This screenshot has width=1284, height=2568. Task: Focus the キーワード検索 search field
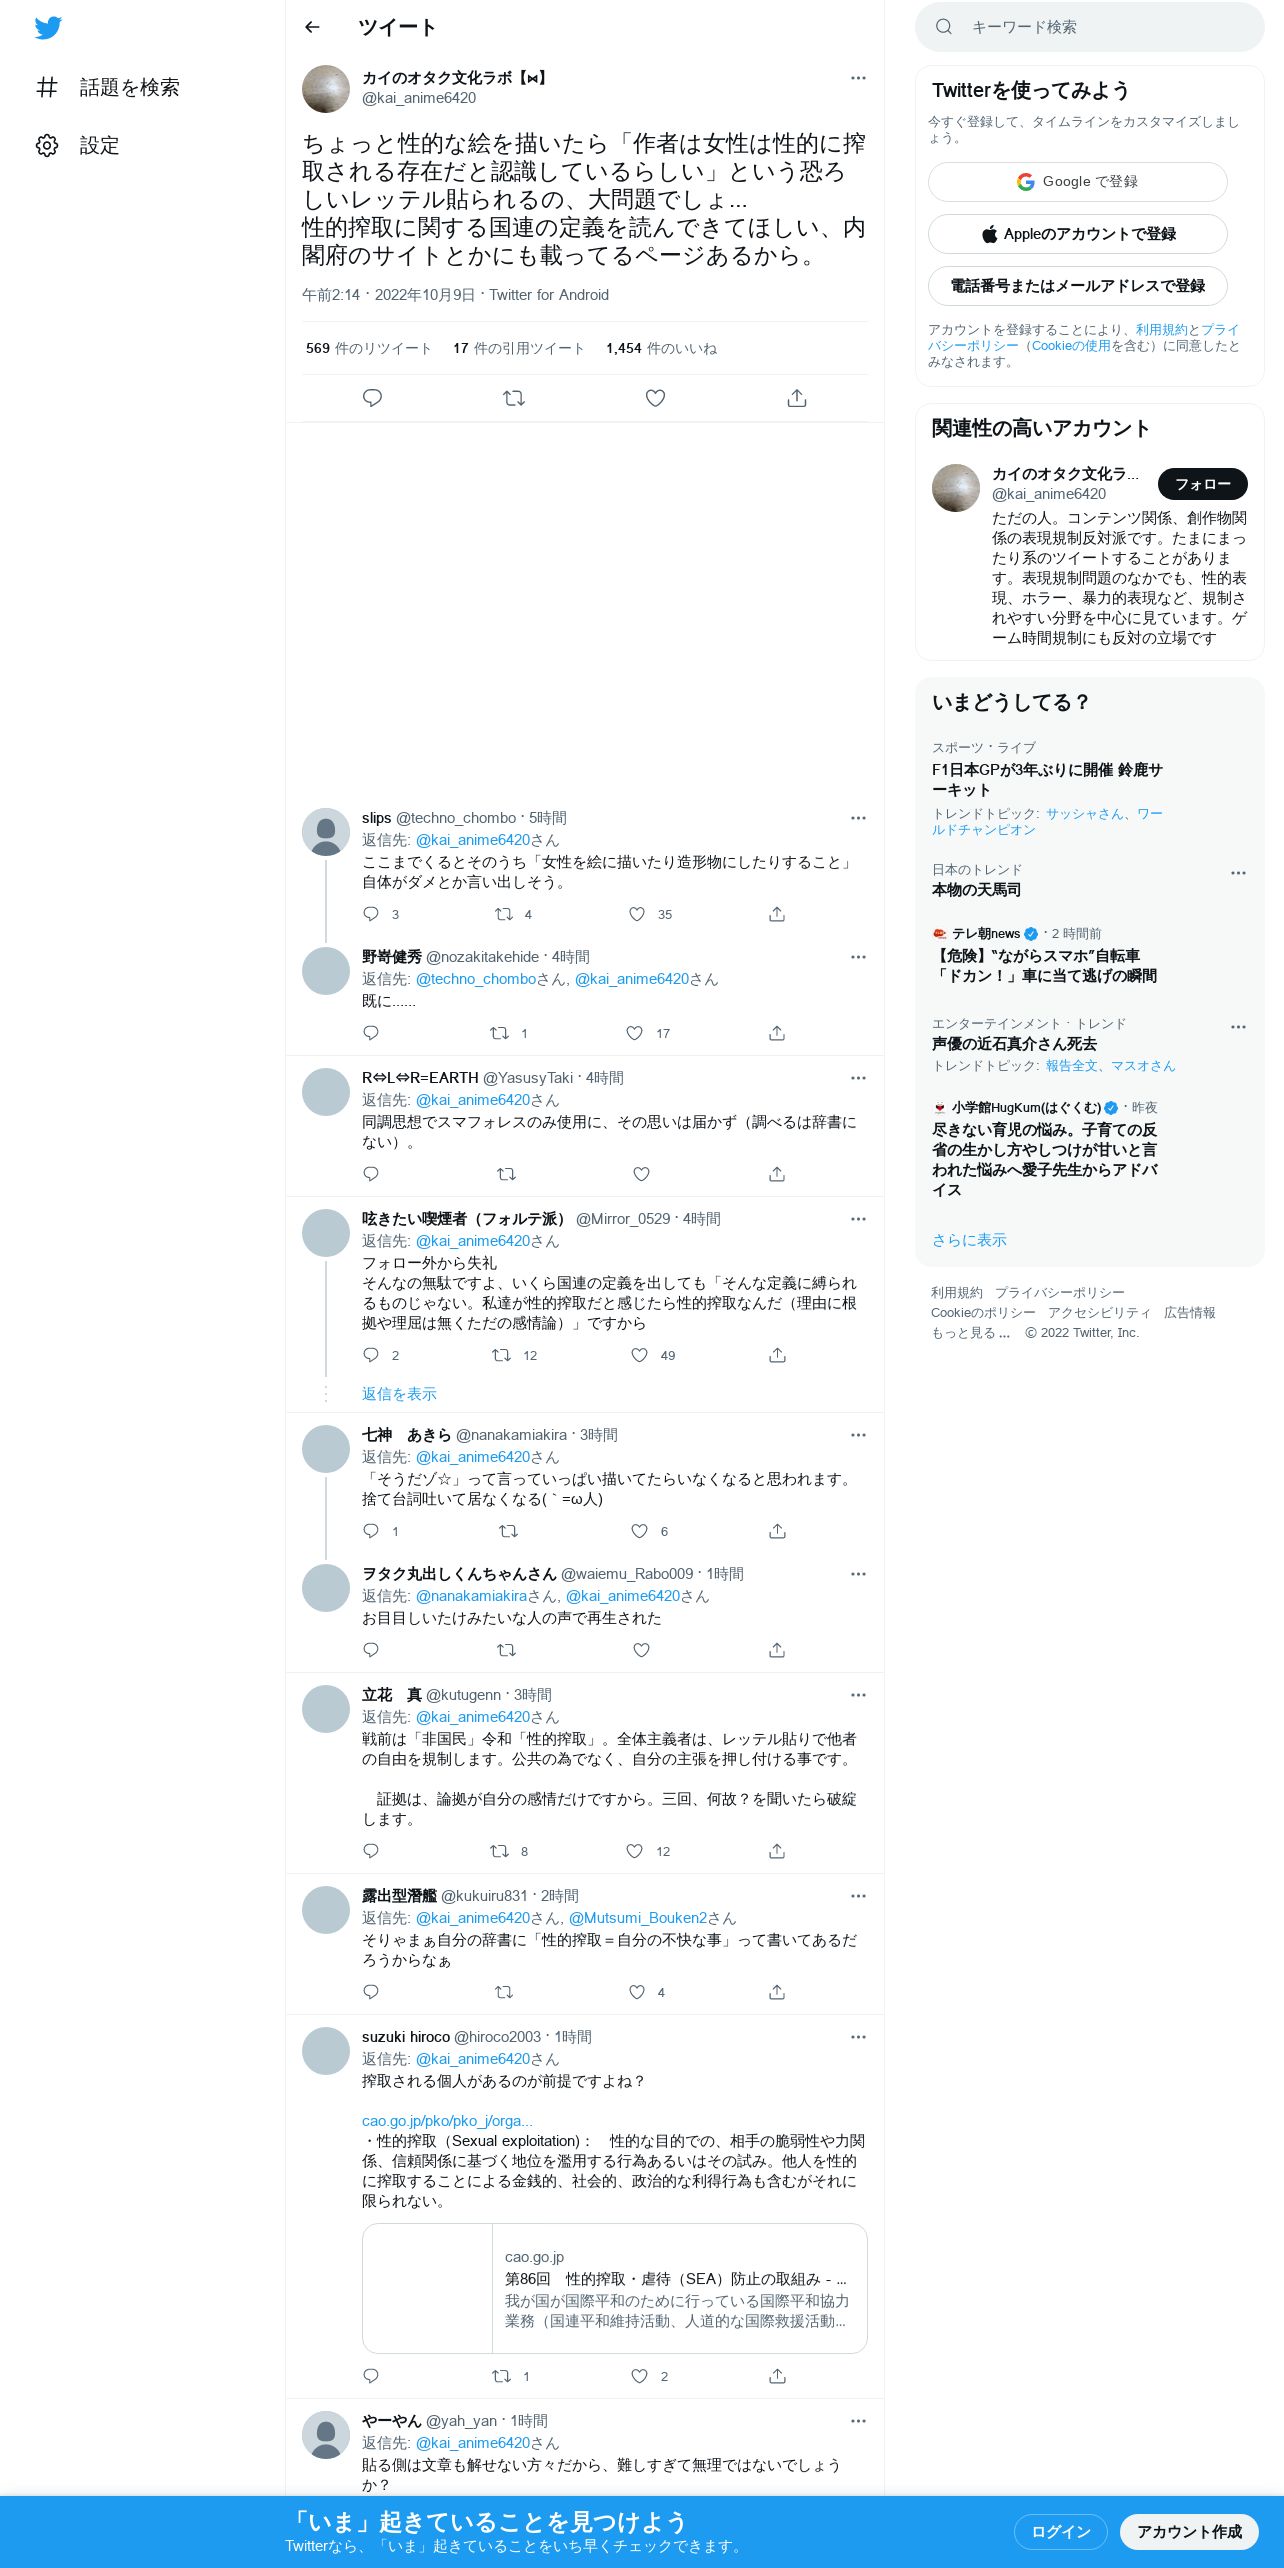[x=1089, y=27]
